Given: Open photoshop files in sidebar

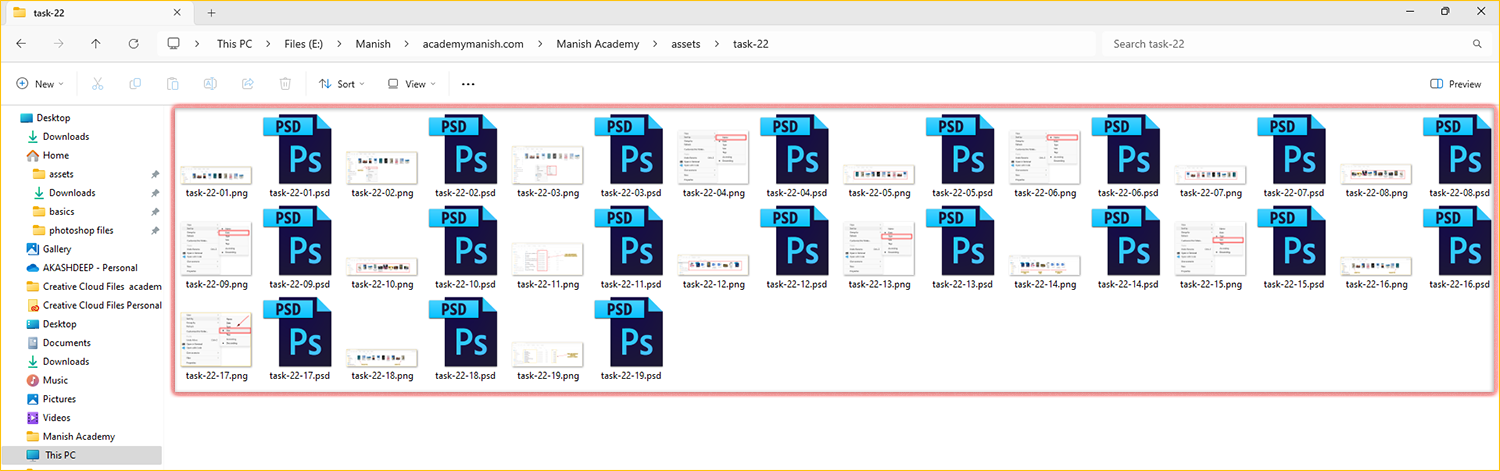Looking at the screenshot, I should (x=81, y=230).
